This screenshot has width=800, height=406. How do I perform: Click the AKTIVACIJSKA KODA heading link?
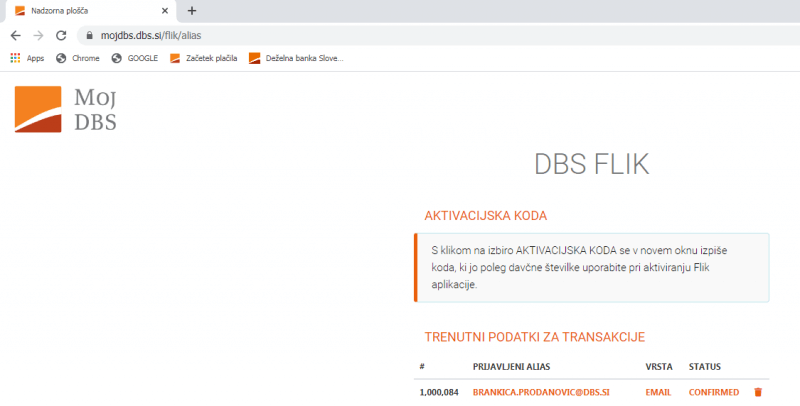pos(486,216)
